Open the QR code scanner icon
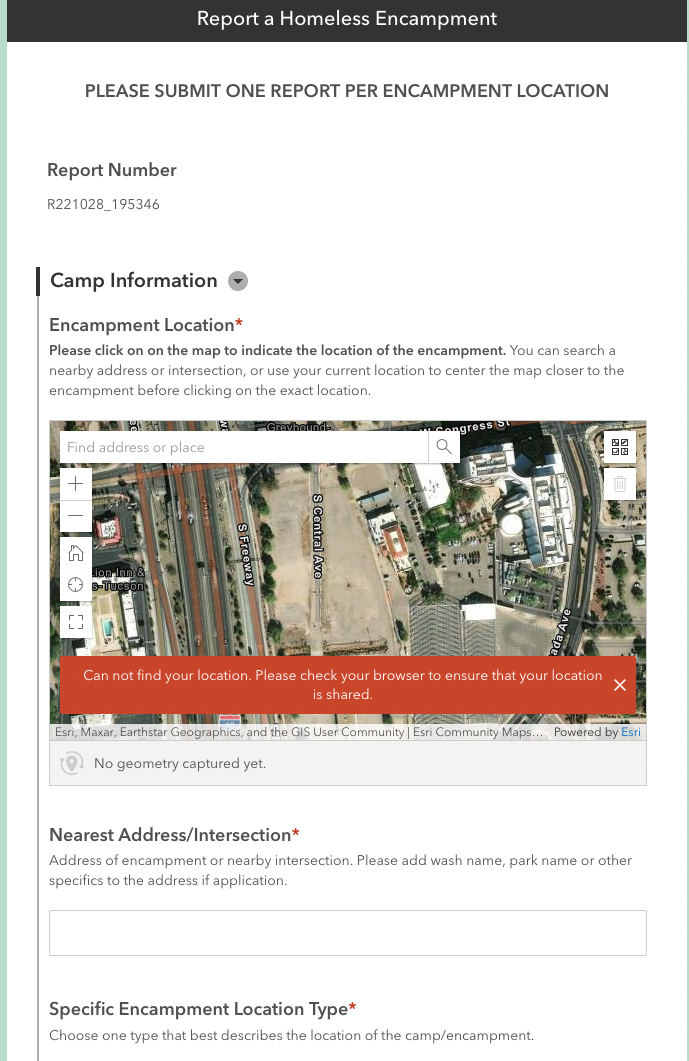The image size is (689, 1061). click(620, 448)
